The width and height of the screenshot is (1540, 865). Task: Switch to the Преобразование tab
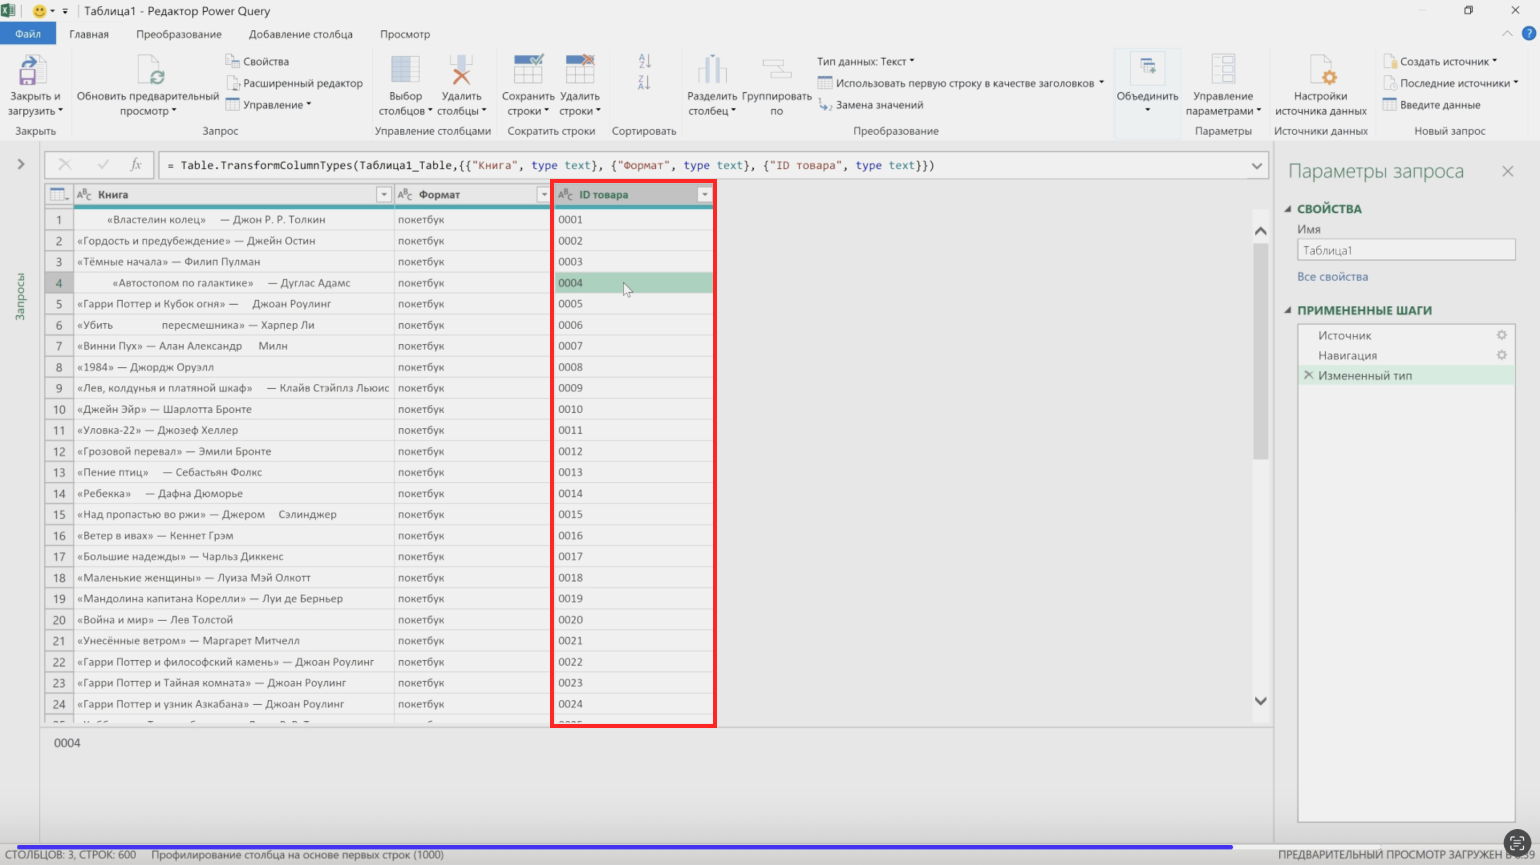[178, 34]
